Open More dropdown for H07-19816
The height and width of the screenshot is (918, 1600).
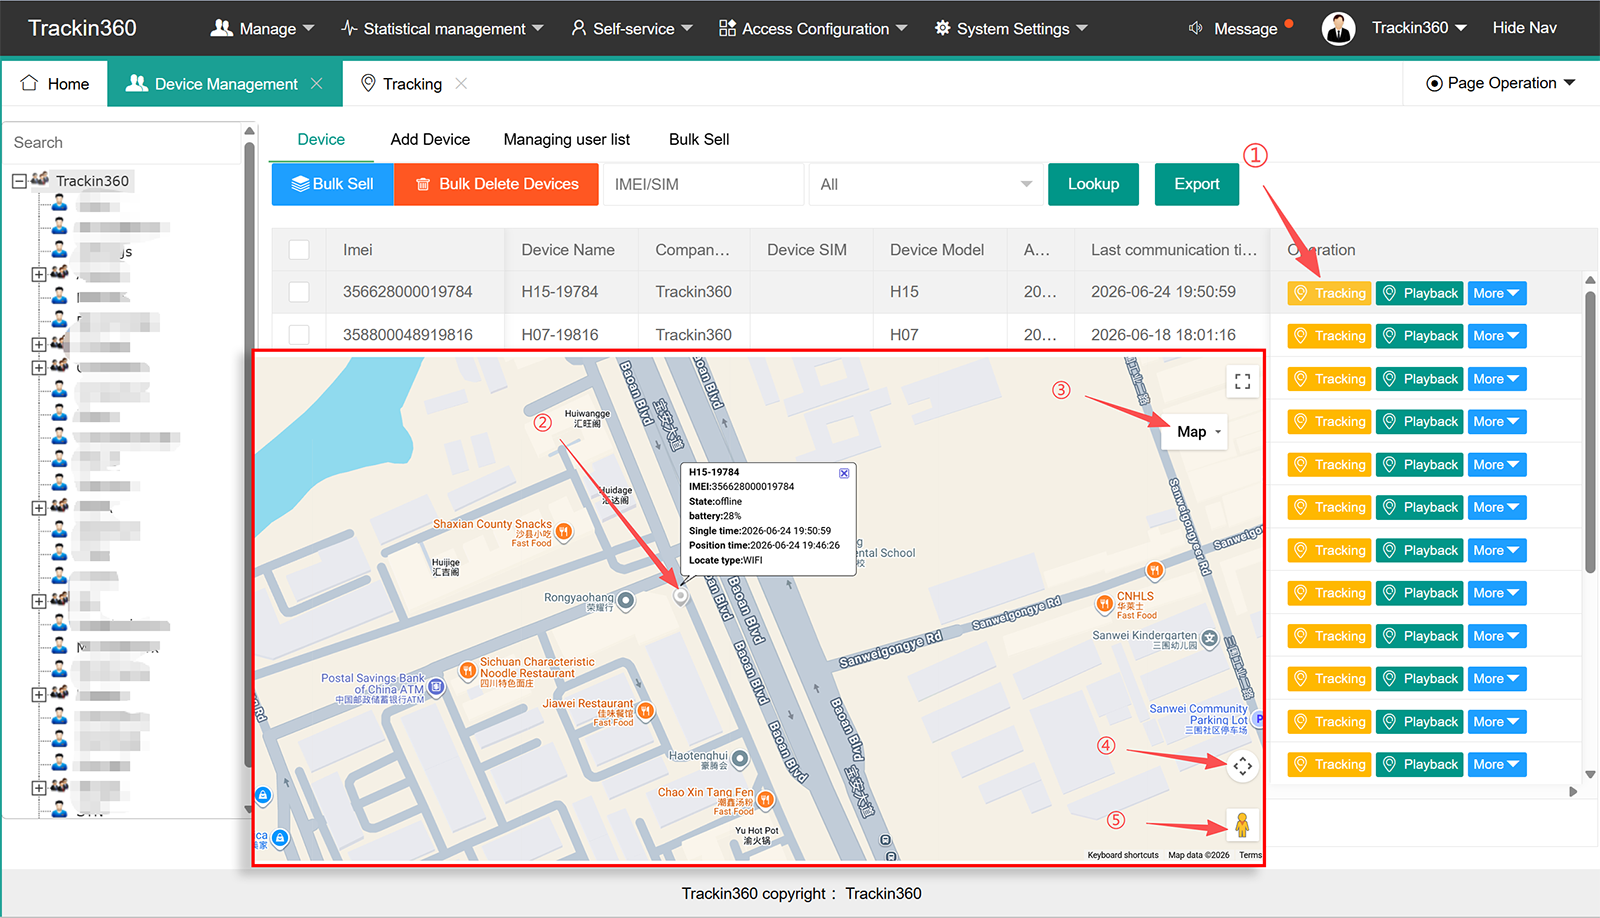pyautogui.click(x=1497, y=336)
